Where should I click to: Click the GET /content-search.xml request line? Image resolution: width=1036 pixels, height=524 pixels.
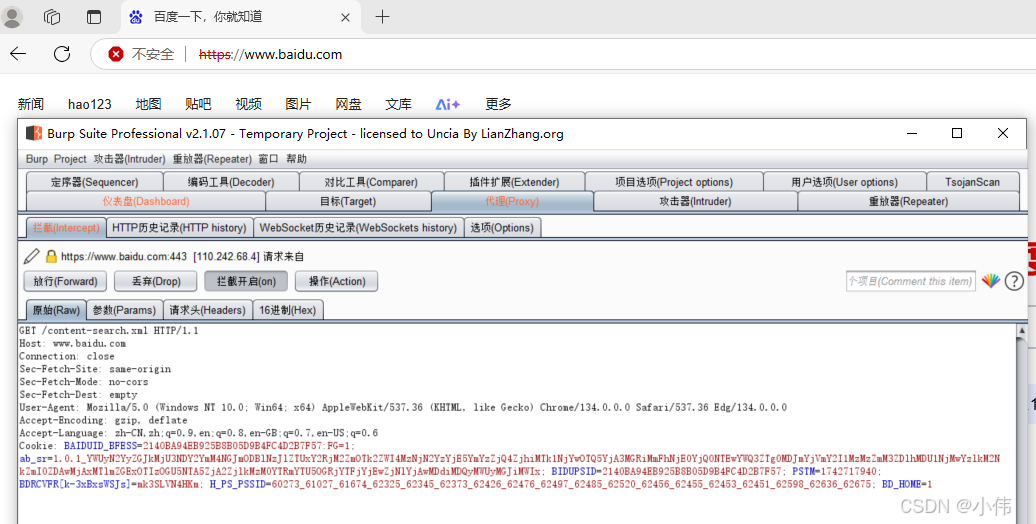[109, 330]
